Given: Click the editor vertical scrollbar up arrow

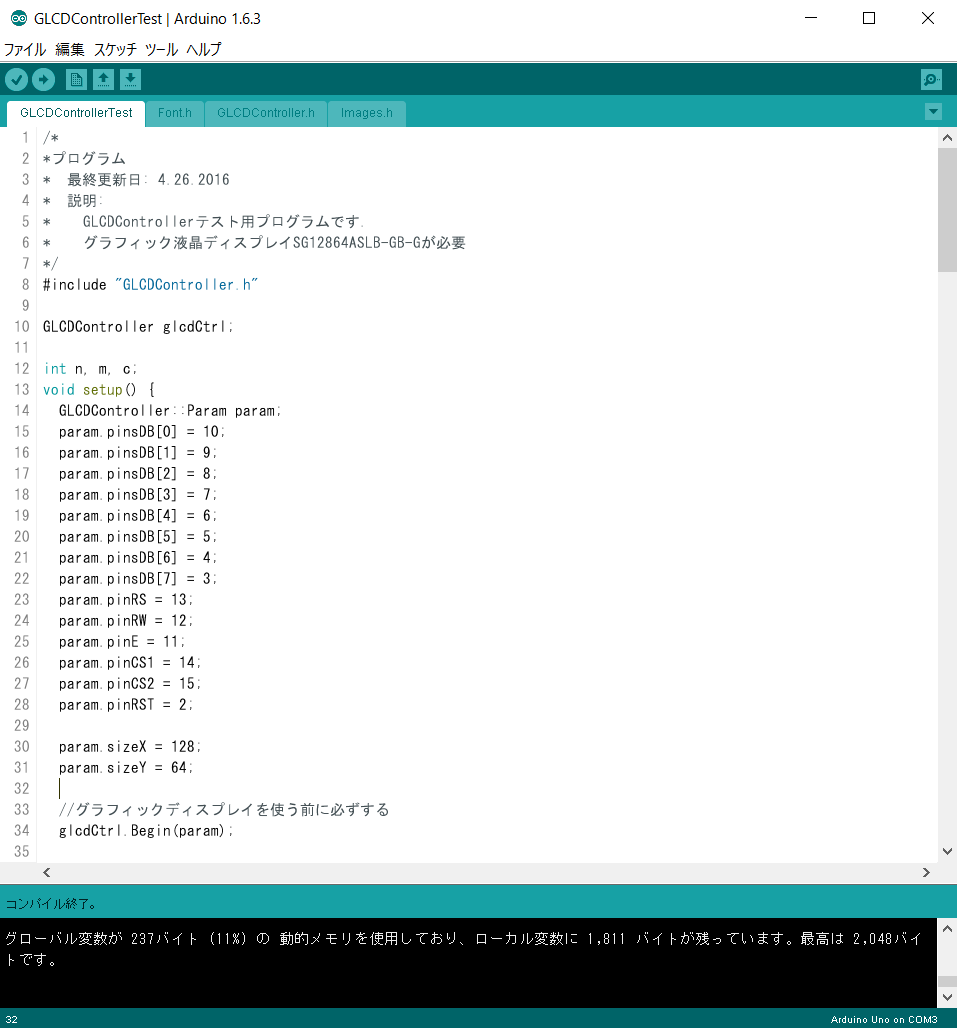Looking at the screenshot, I should [x=947, y=138].
